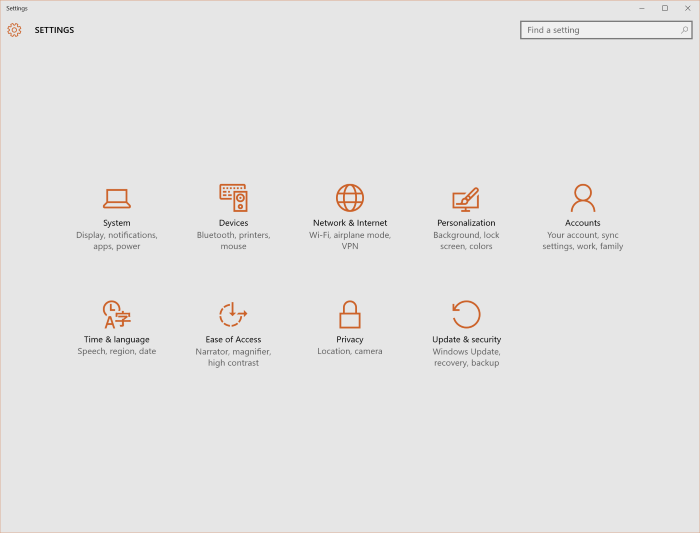
Task: Click the 'Your account, sync settings' description
Action: [583, 241]
